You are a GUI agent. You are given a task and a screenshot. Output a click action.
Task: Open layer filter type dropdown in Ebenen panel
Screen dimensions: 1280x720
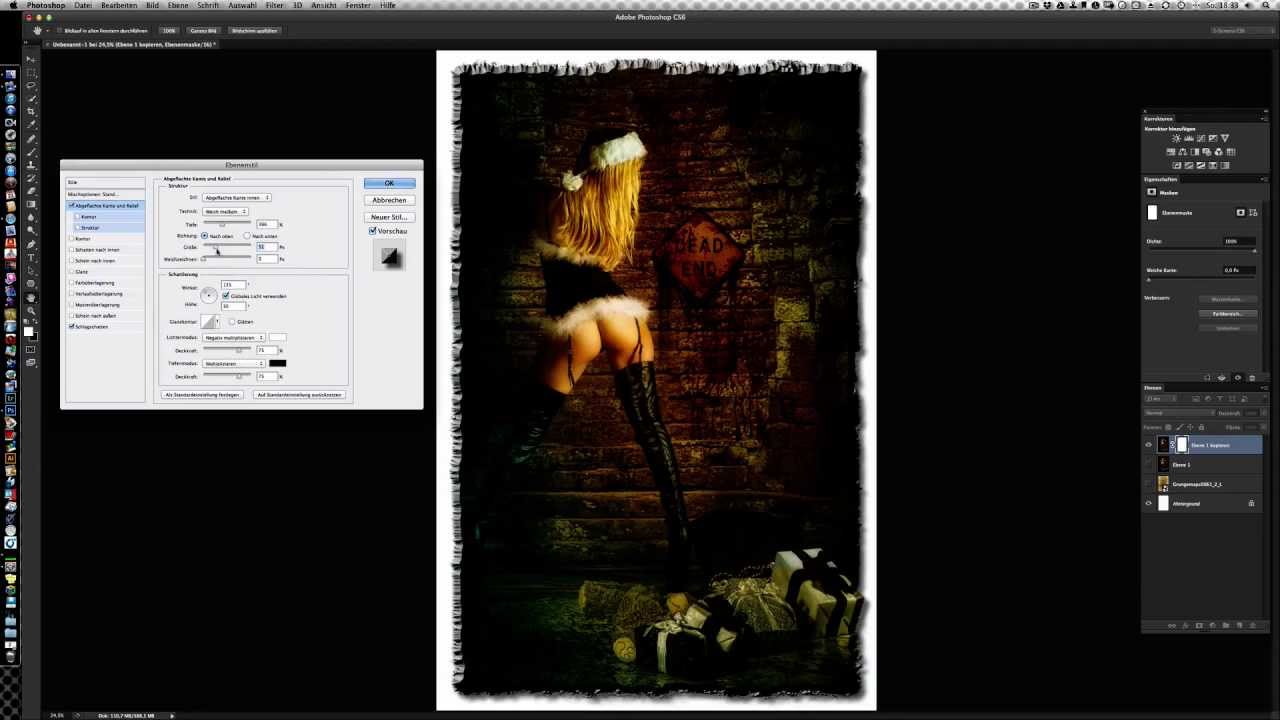(x=1161, y=398)
